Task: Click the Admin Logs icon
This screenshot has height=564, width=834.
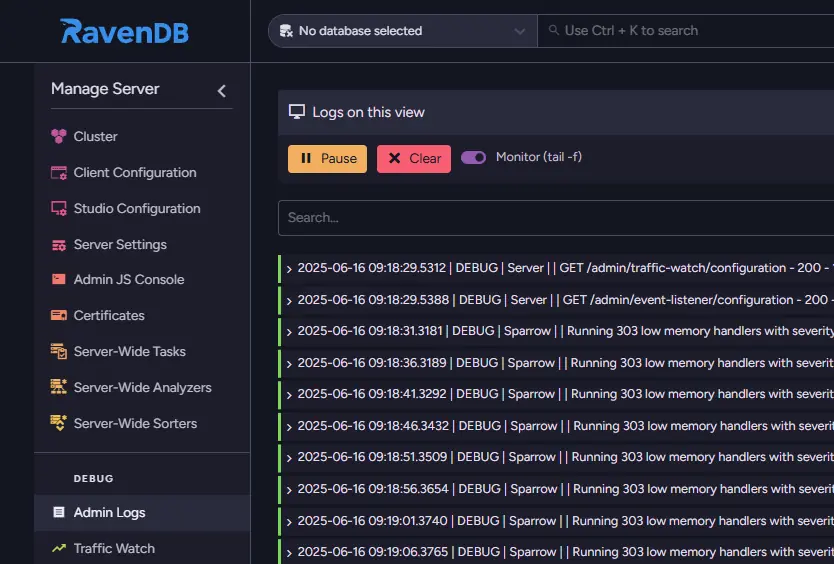Action: [59, 512]
